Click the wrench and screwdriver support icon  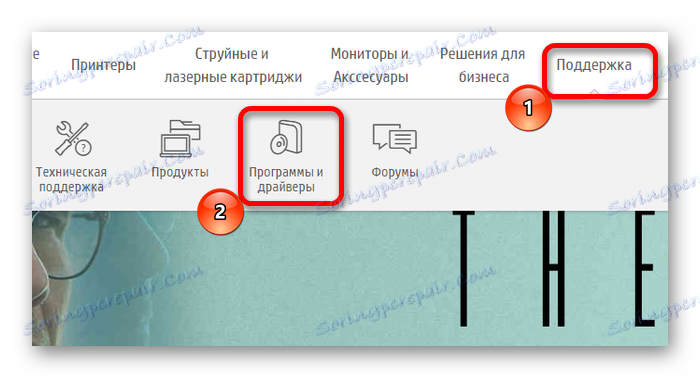tap(73, 139)
